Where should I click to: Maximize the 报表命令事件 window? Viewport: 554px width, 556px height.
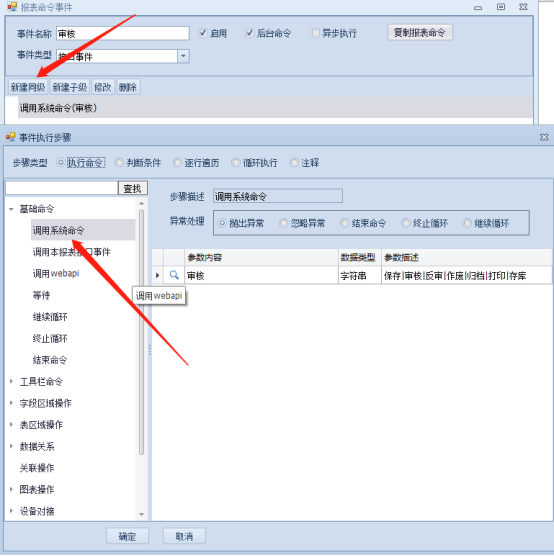pyautogui.click(x=500, y=7)
